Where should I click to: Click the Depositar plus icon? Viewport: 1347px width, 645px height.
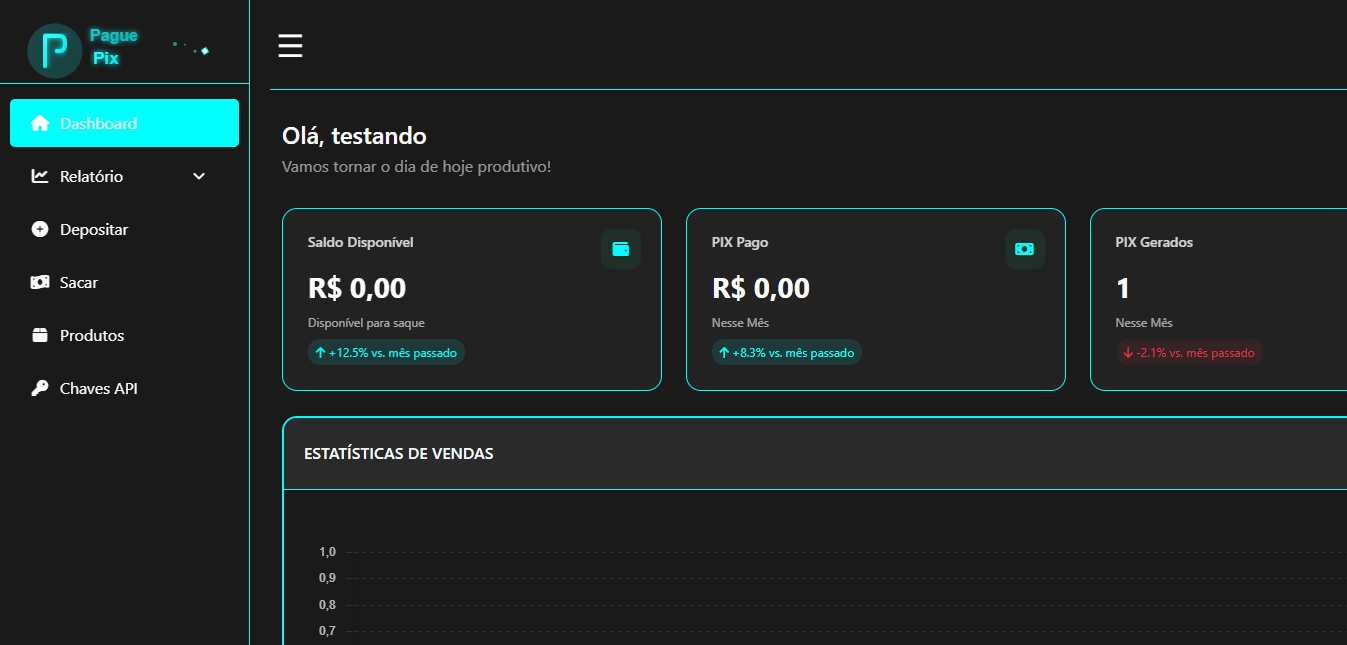click(x=40, y=228)
